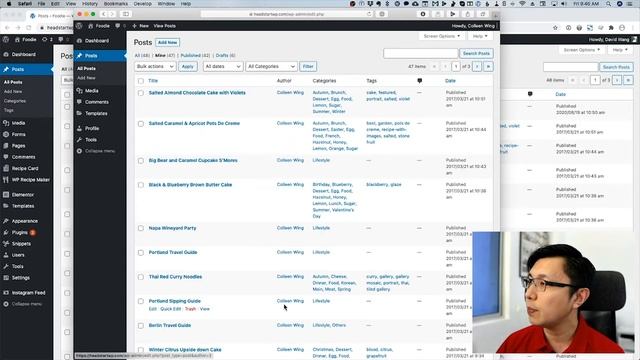The height and width of the screenshot is (360, 640).
Task: Click Search Posts button in front window
Action: [476, 53]
